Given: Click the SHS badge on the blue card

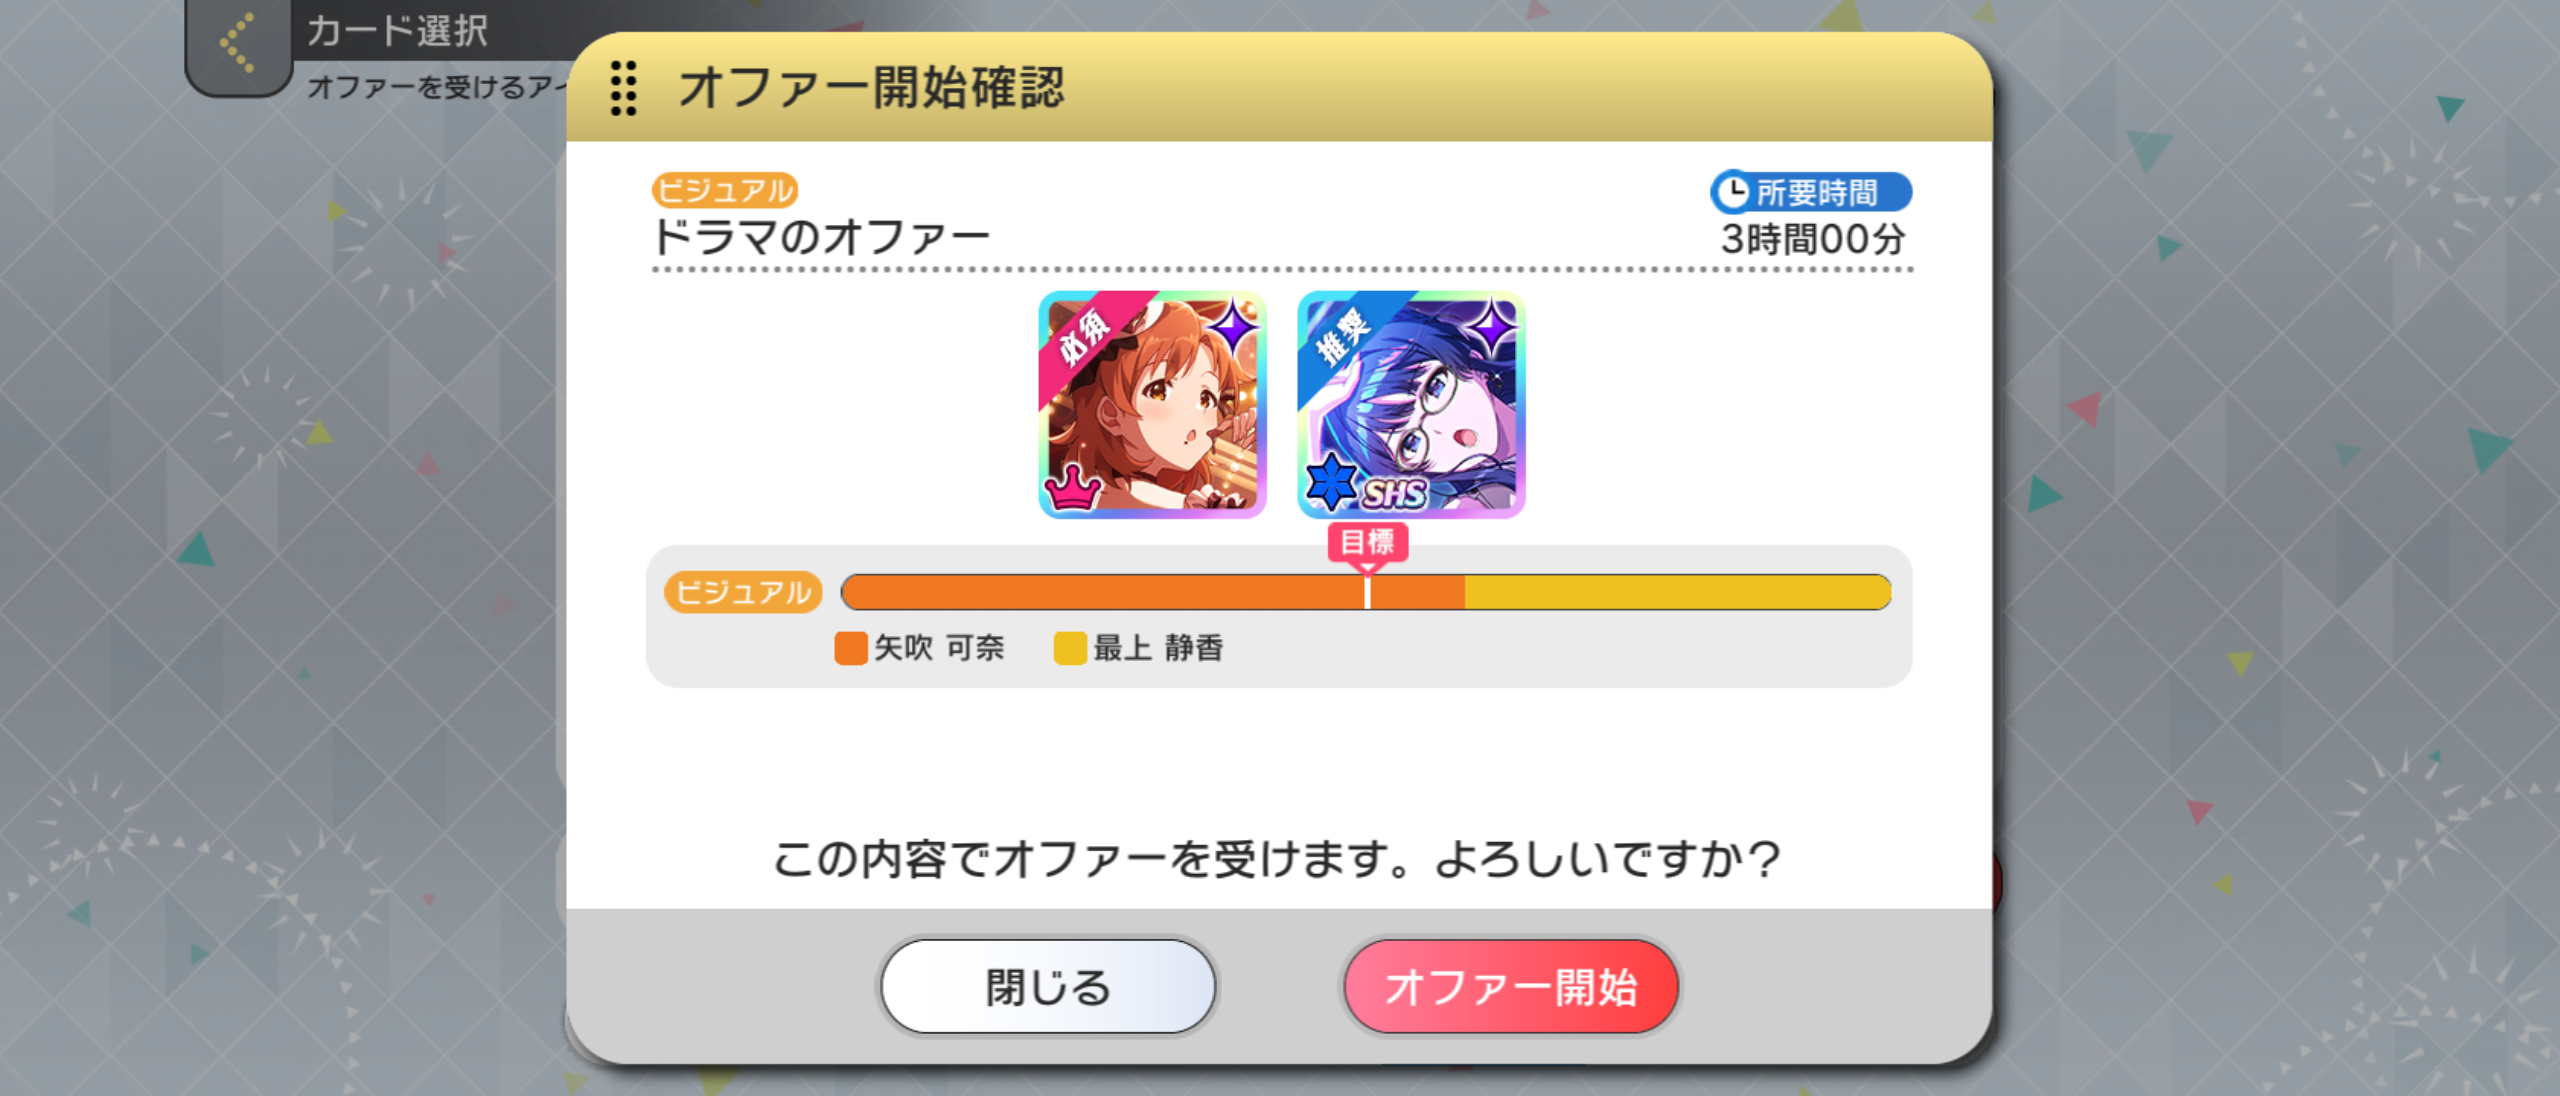Looking at the screenshot, I should pos(1394,494).
